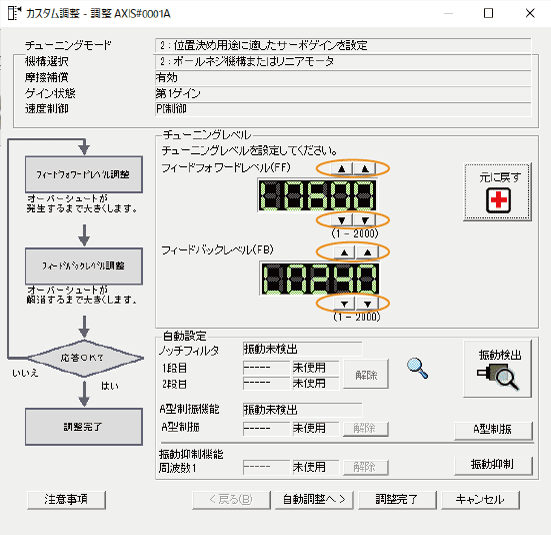The image size is (551, 535).
Task: Click the 1段目 frequency field
Action: click(266, 368)
